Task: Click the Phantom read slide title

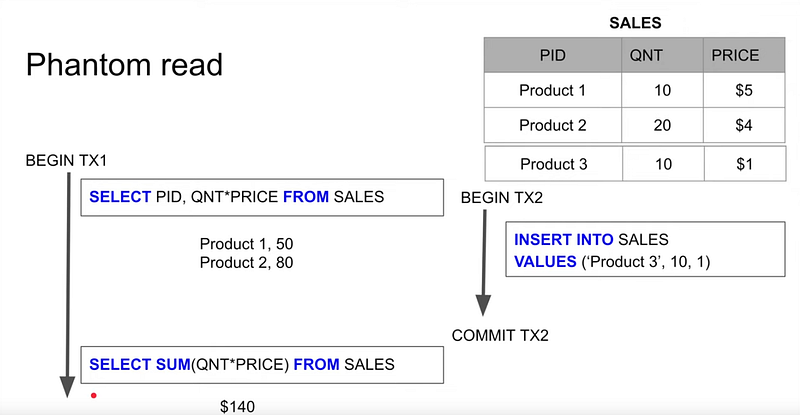Action: 124,65
